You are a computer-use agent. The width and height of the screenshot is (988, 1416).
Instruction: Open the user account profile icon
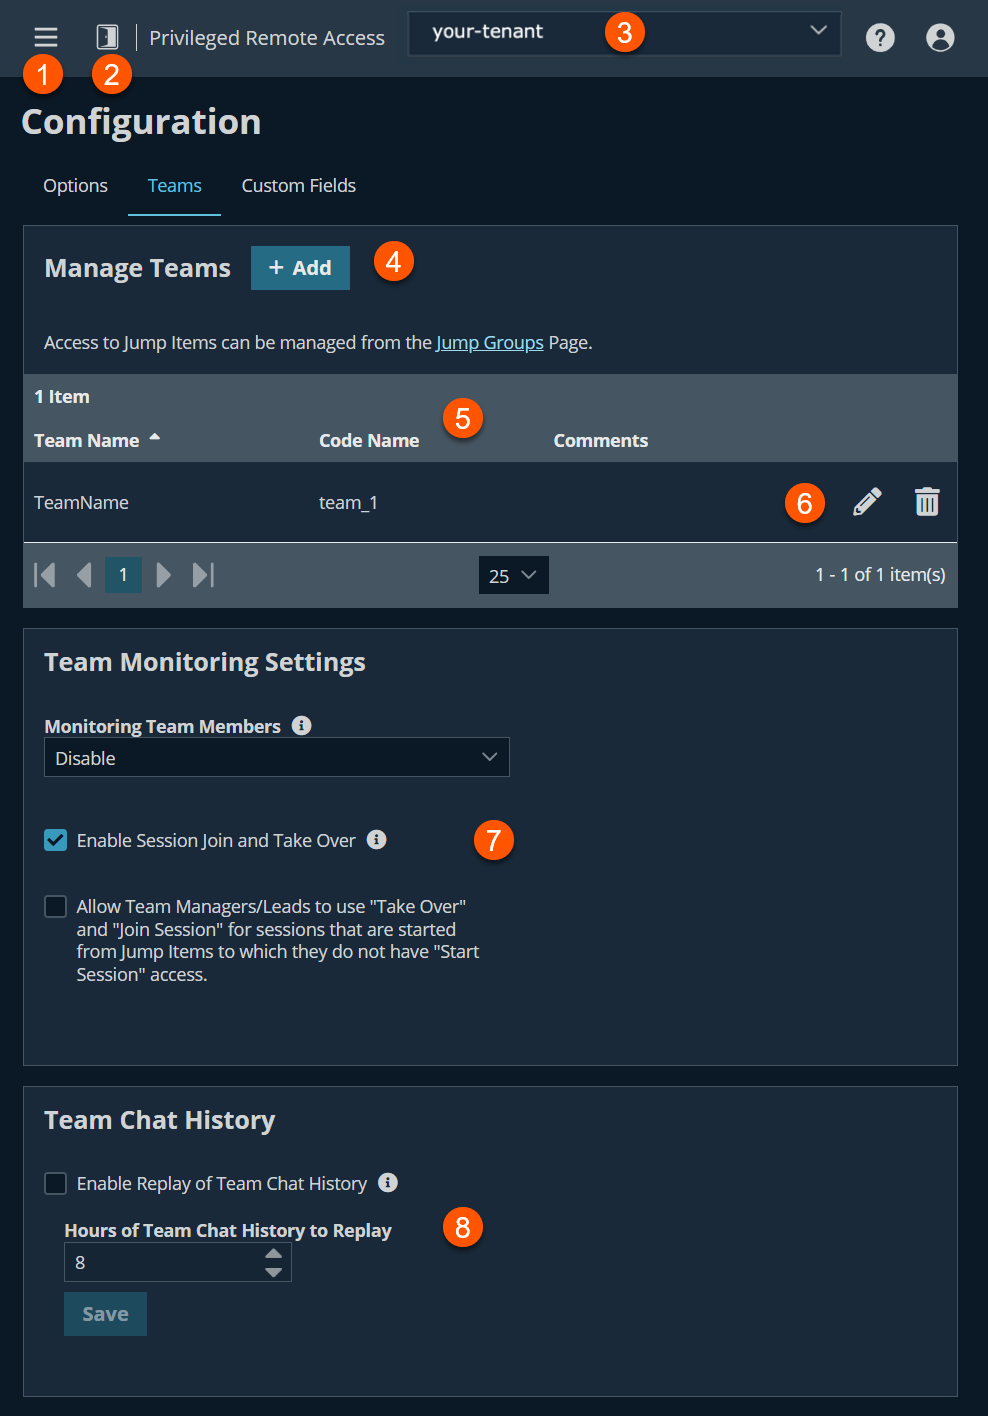pyautogui.click(x=940, y=38)
